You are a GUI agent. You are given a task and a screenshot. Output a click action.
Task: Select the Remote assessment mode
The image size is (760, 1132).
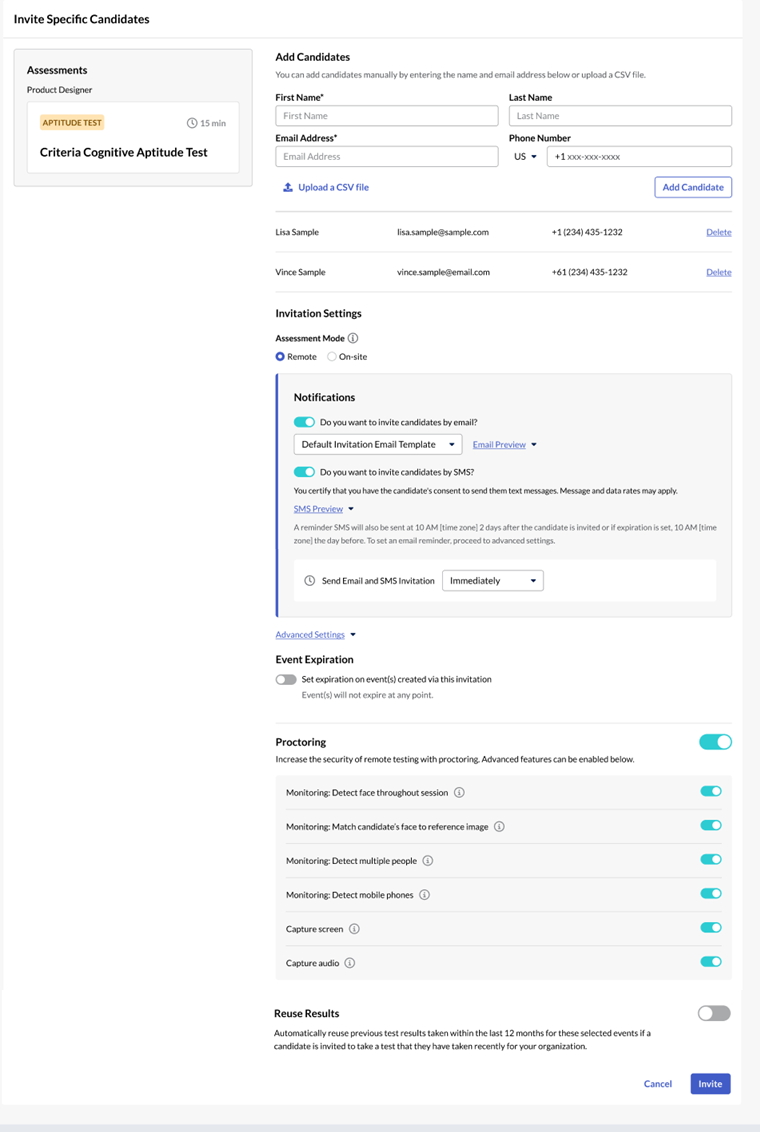[x=280, y=357]
